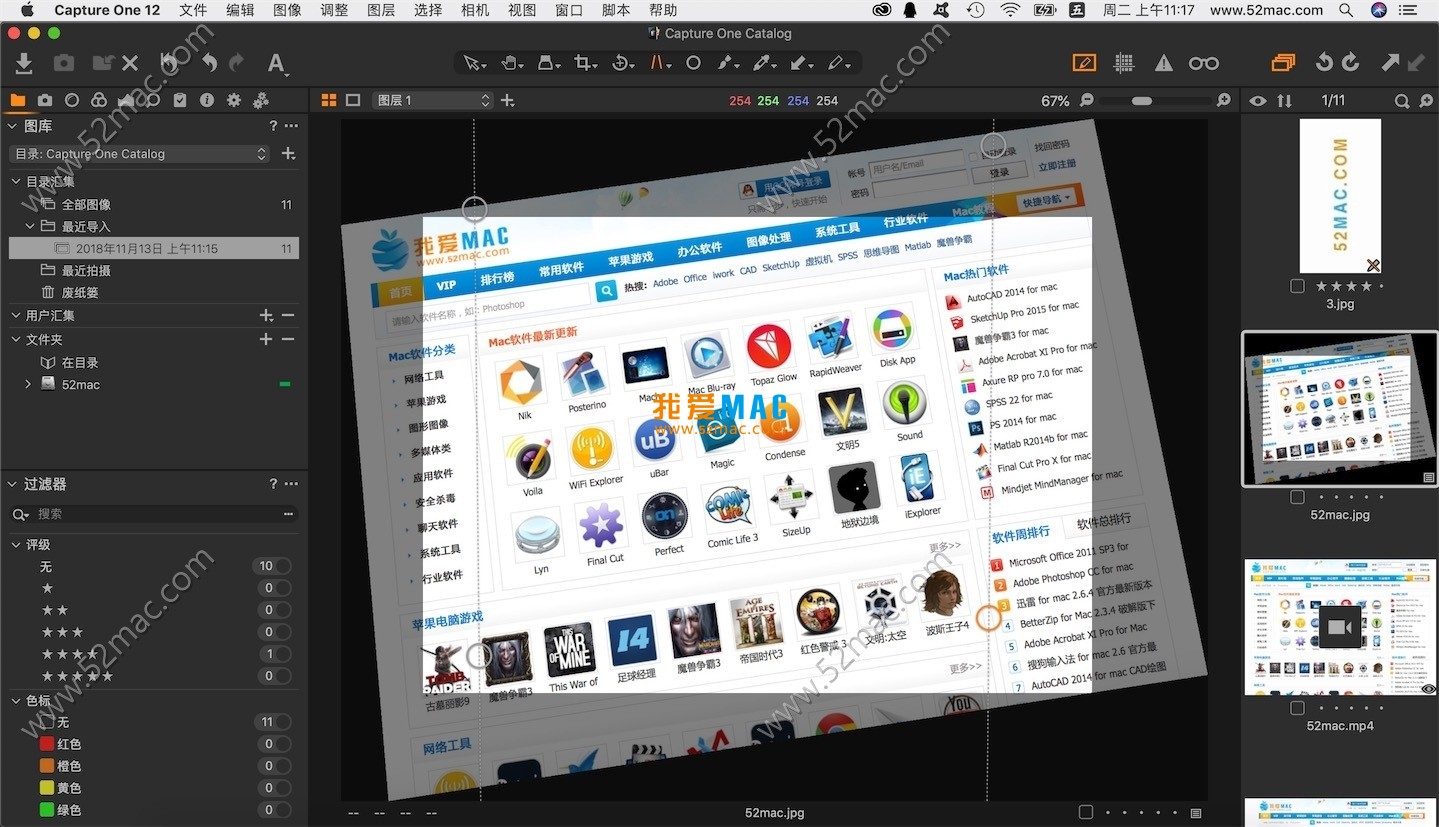Switch viewer to single-view mode

pos(353,100)
